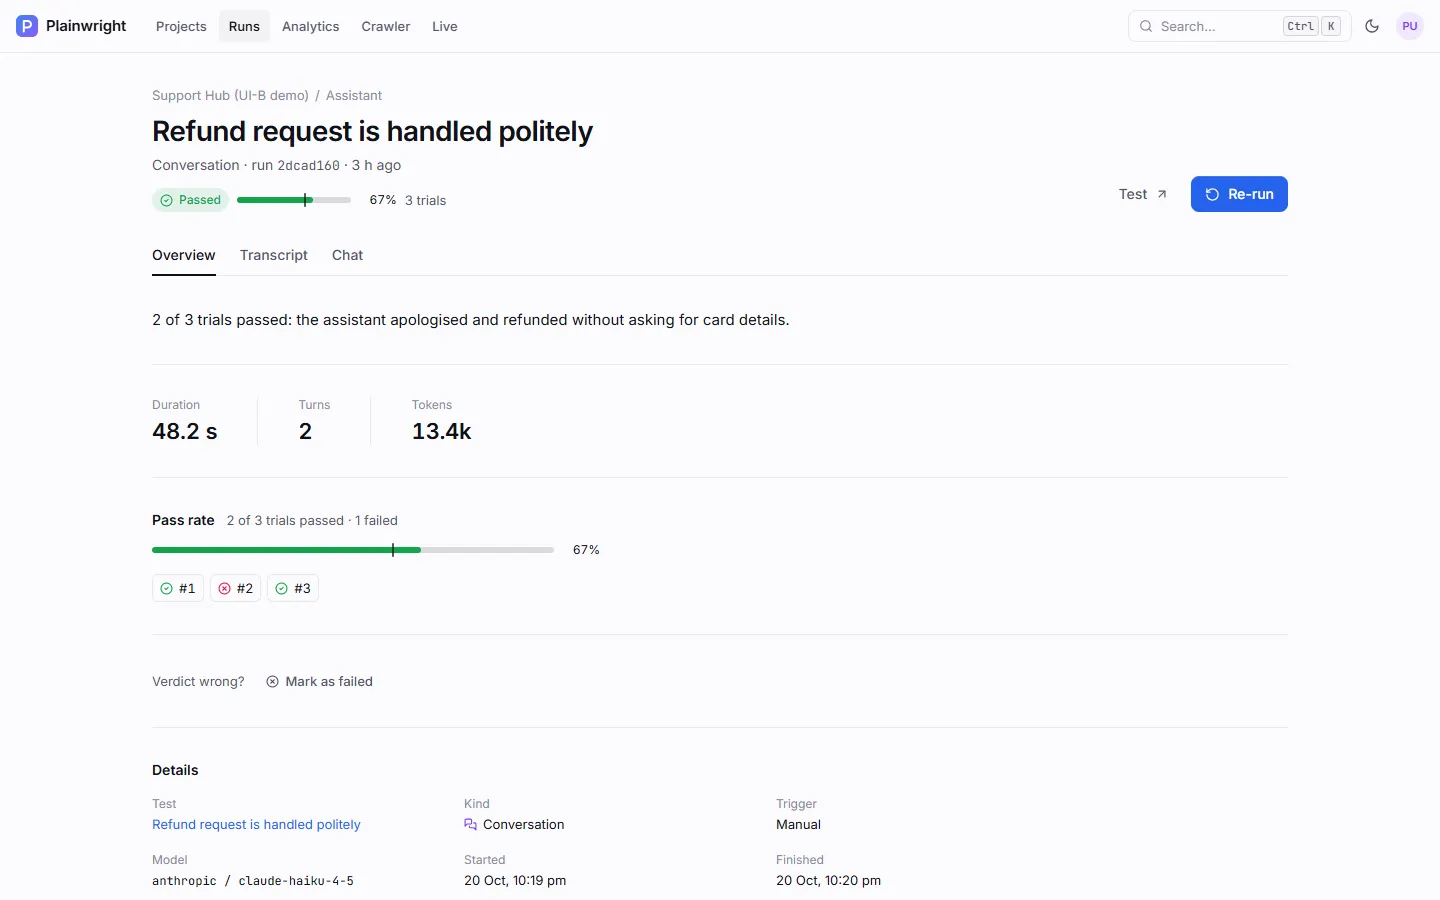Open failed trial #2 chip
The image size is (1440, 900).
point(236,588)
